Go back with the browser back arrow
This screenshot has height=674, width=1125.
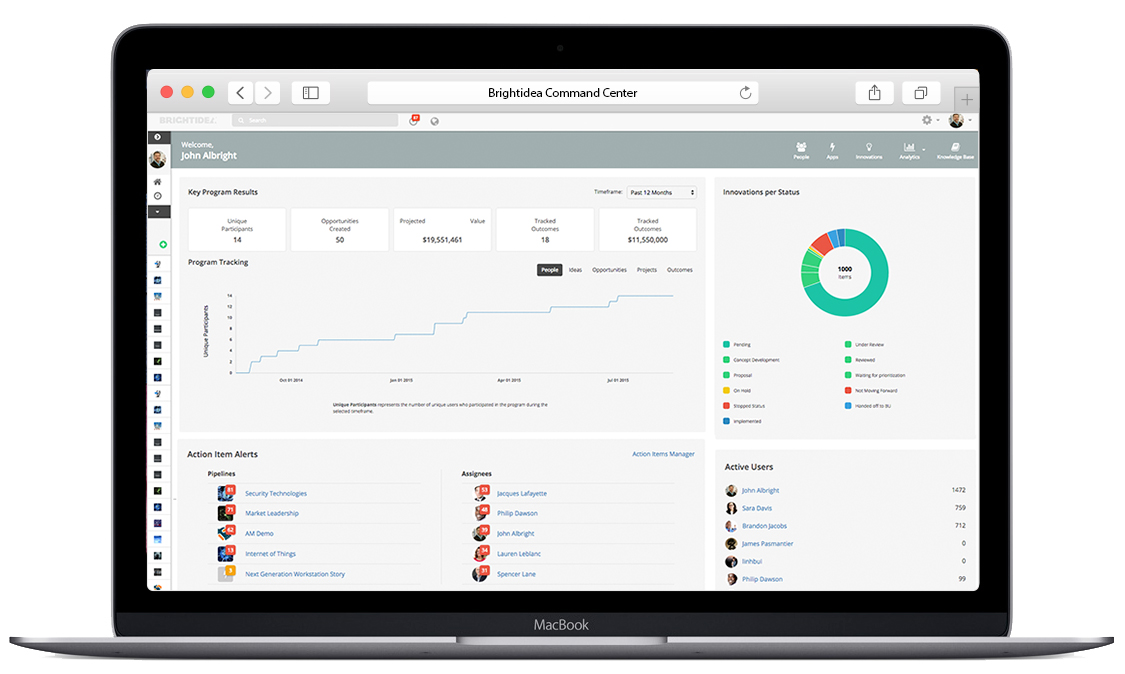240,93
